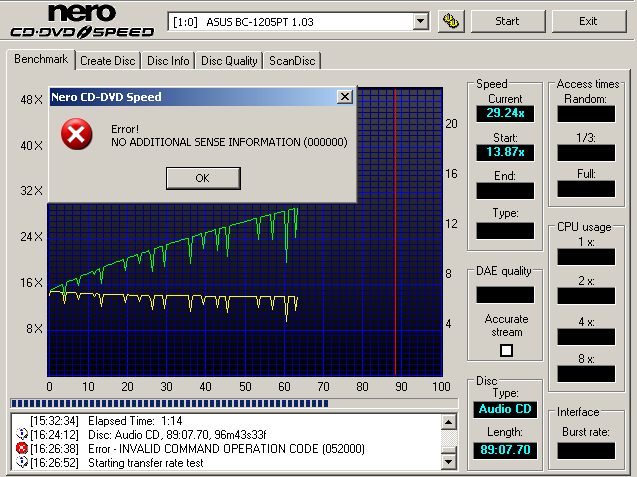This screenshot has width=637, height=477.
Task: Click the empty End speed field
Action: (x=505, y=191)
